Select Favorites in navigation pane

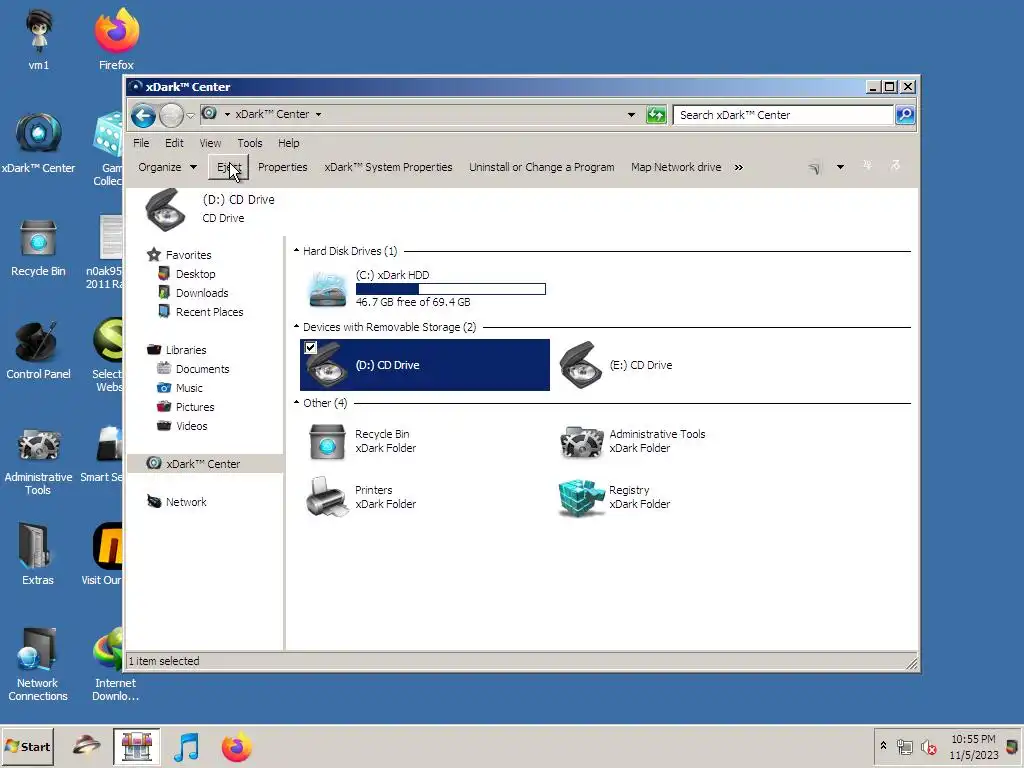[188, 255]
